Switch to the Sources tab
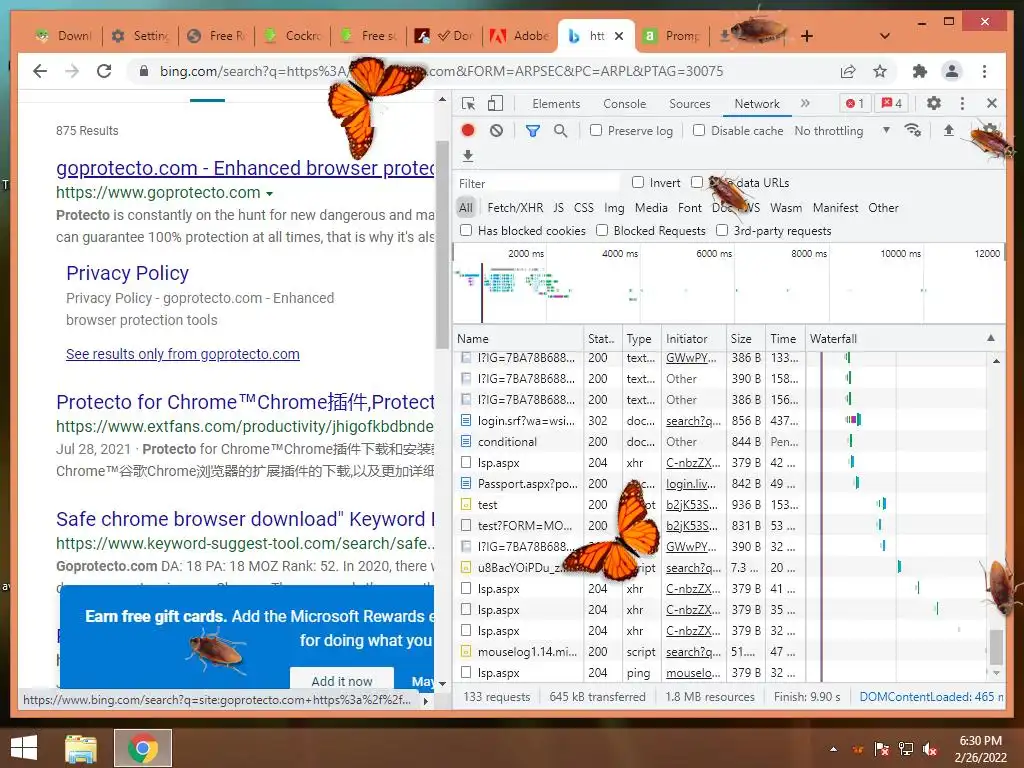This screenshot has width=1024, height=768. pos(690,104)
